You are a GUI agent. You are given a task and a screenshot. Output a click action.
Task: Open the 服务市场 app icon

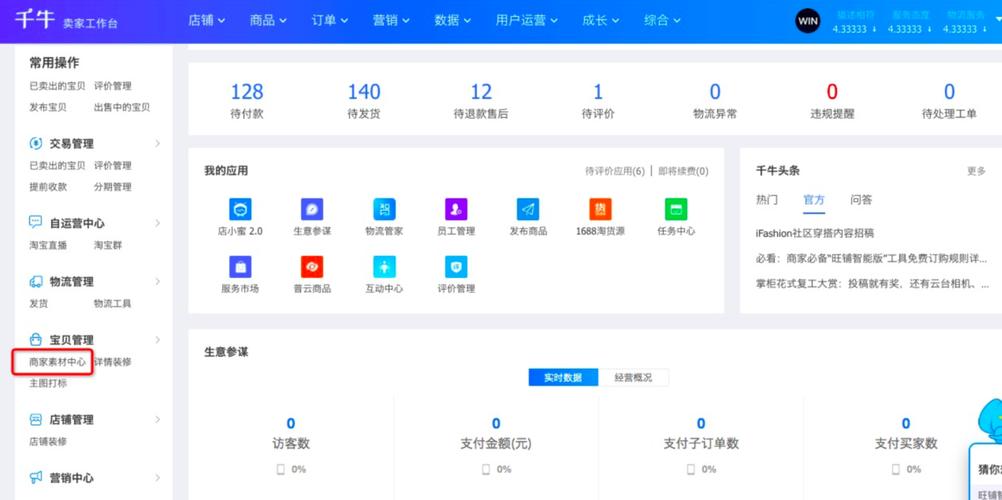240,267
